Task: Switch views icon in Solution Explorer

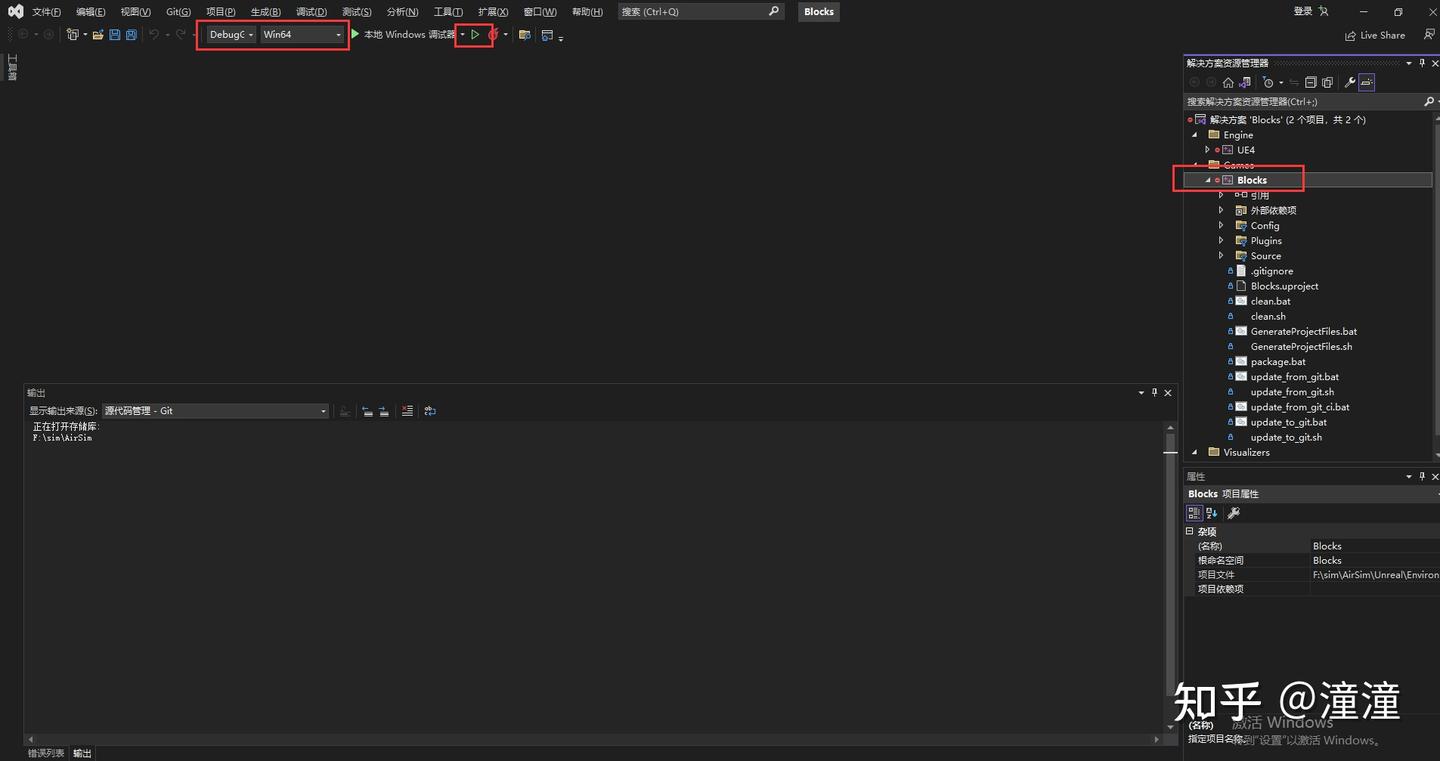Action: 1245,83
